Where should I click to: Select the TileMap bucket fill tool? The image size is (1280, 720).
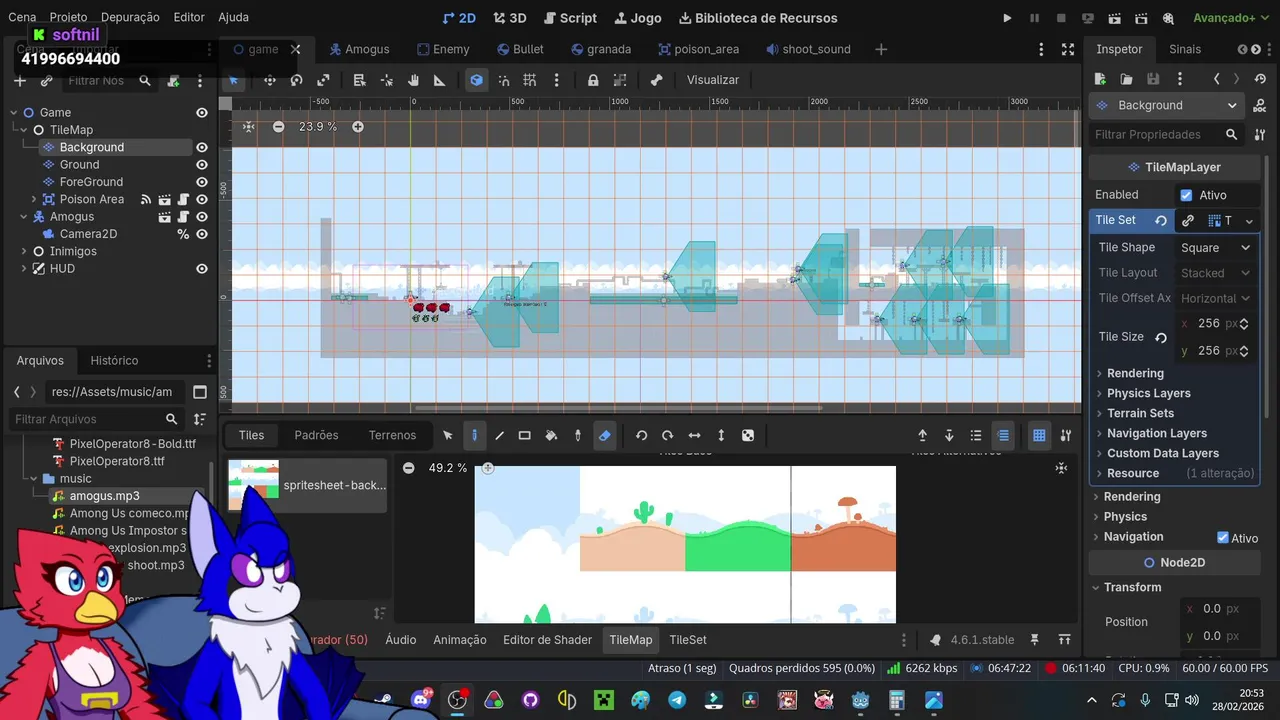551,436
